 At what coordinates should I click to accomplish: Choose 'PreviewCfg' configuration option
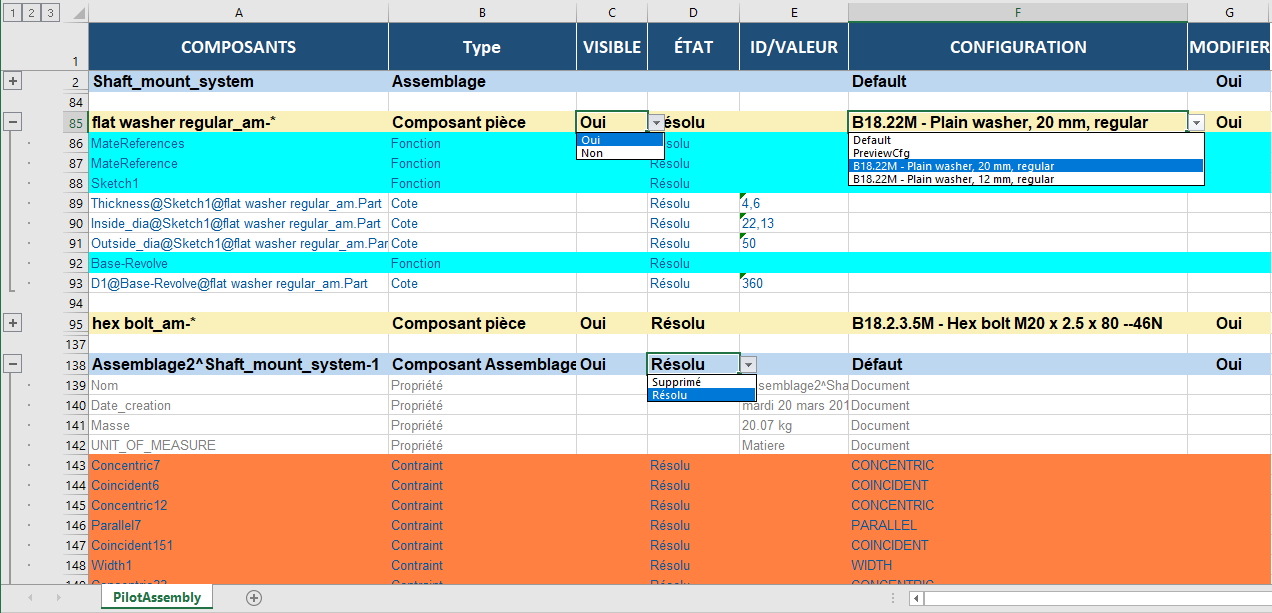tap(881, 153)
